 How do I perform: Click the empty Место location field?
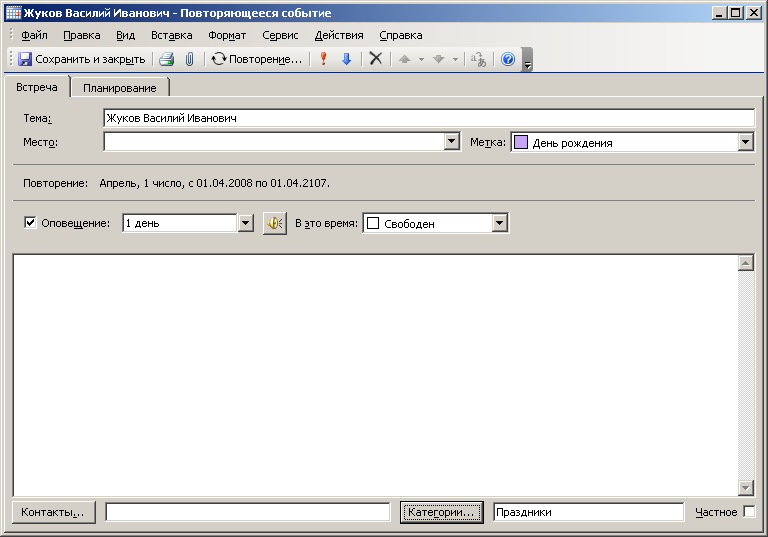(274, 142)
